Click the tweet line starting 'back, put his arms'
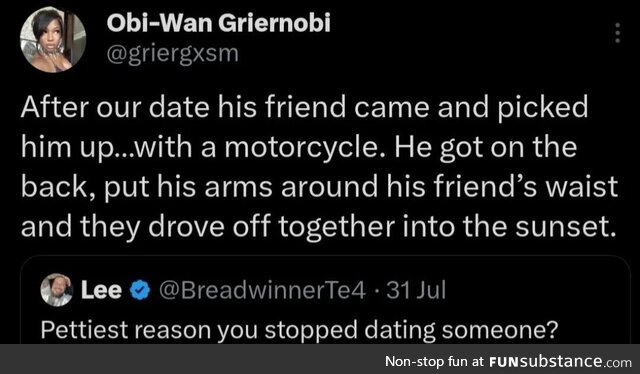Image resolution: width=640 pixels, height=374 pixels. [x=320, y=186]
